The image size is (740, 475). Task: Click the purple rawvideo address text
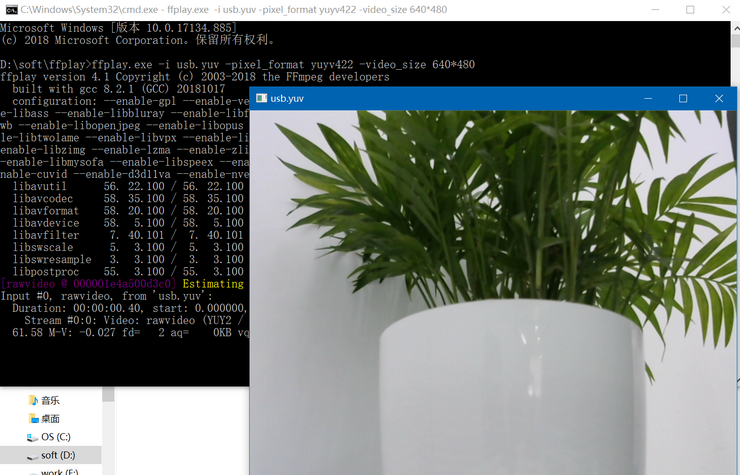tap(88, 284)
